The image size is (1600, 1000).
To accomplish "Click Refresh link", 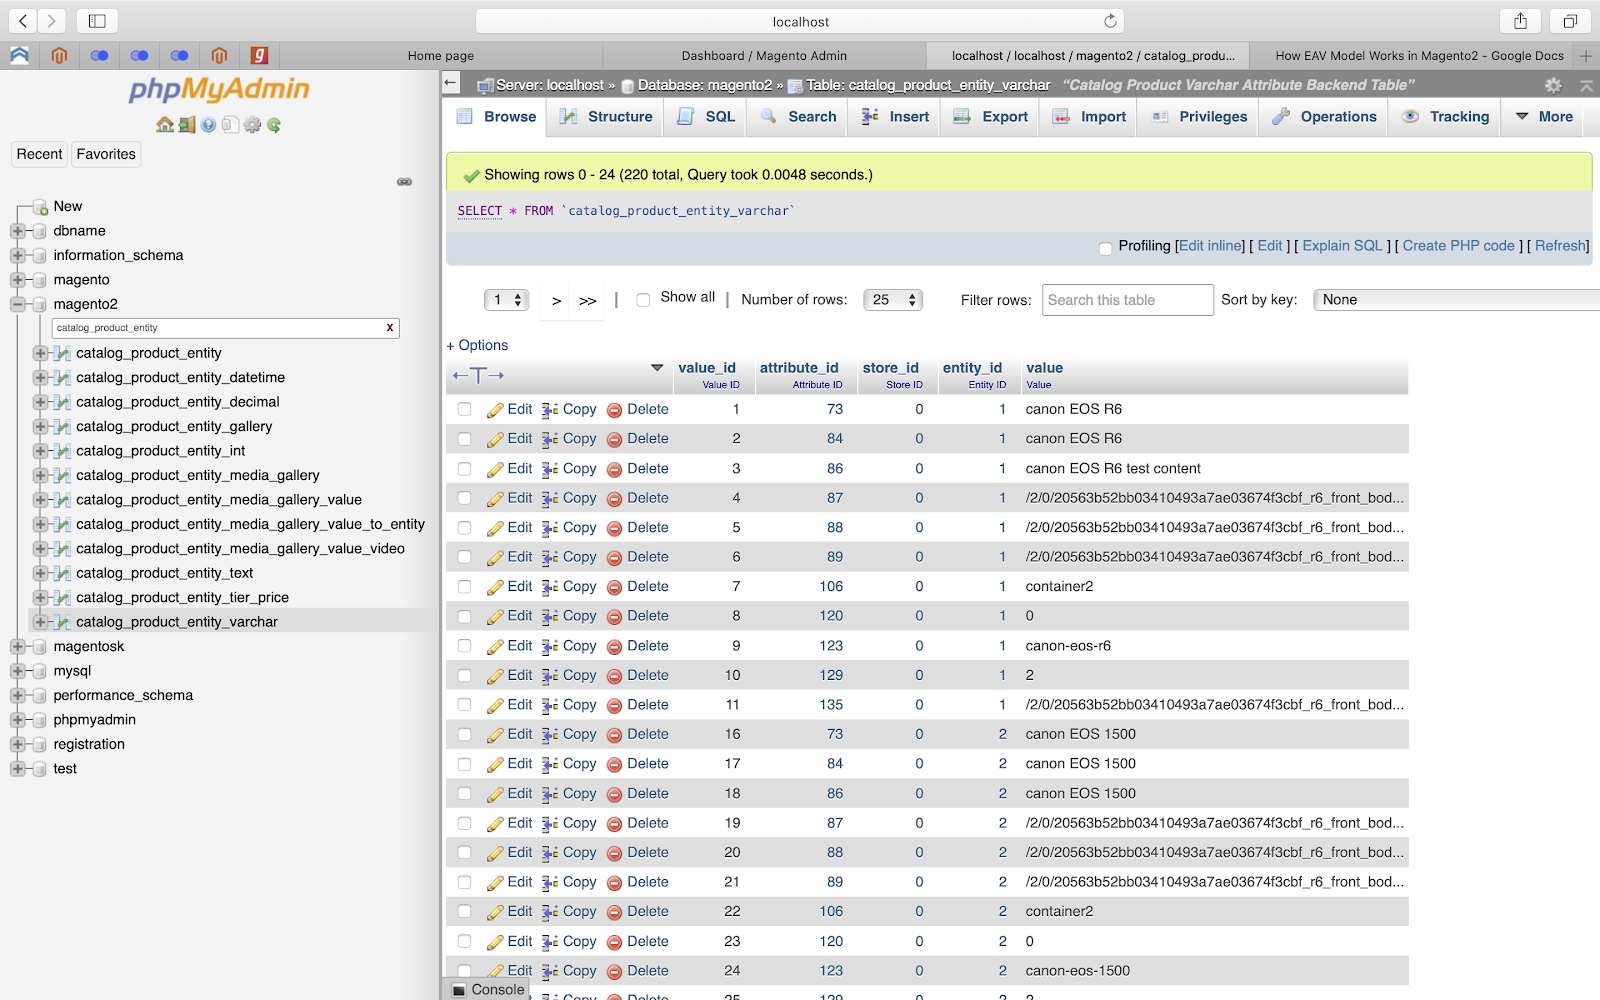I will pyautogui.click(x=1560, y=246).
